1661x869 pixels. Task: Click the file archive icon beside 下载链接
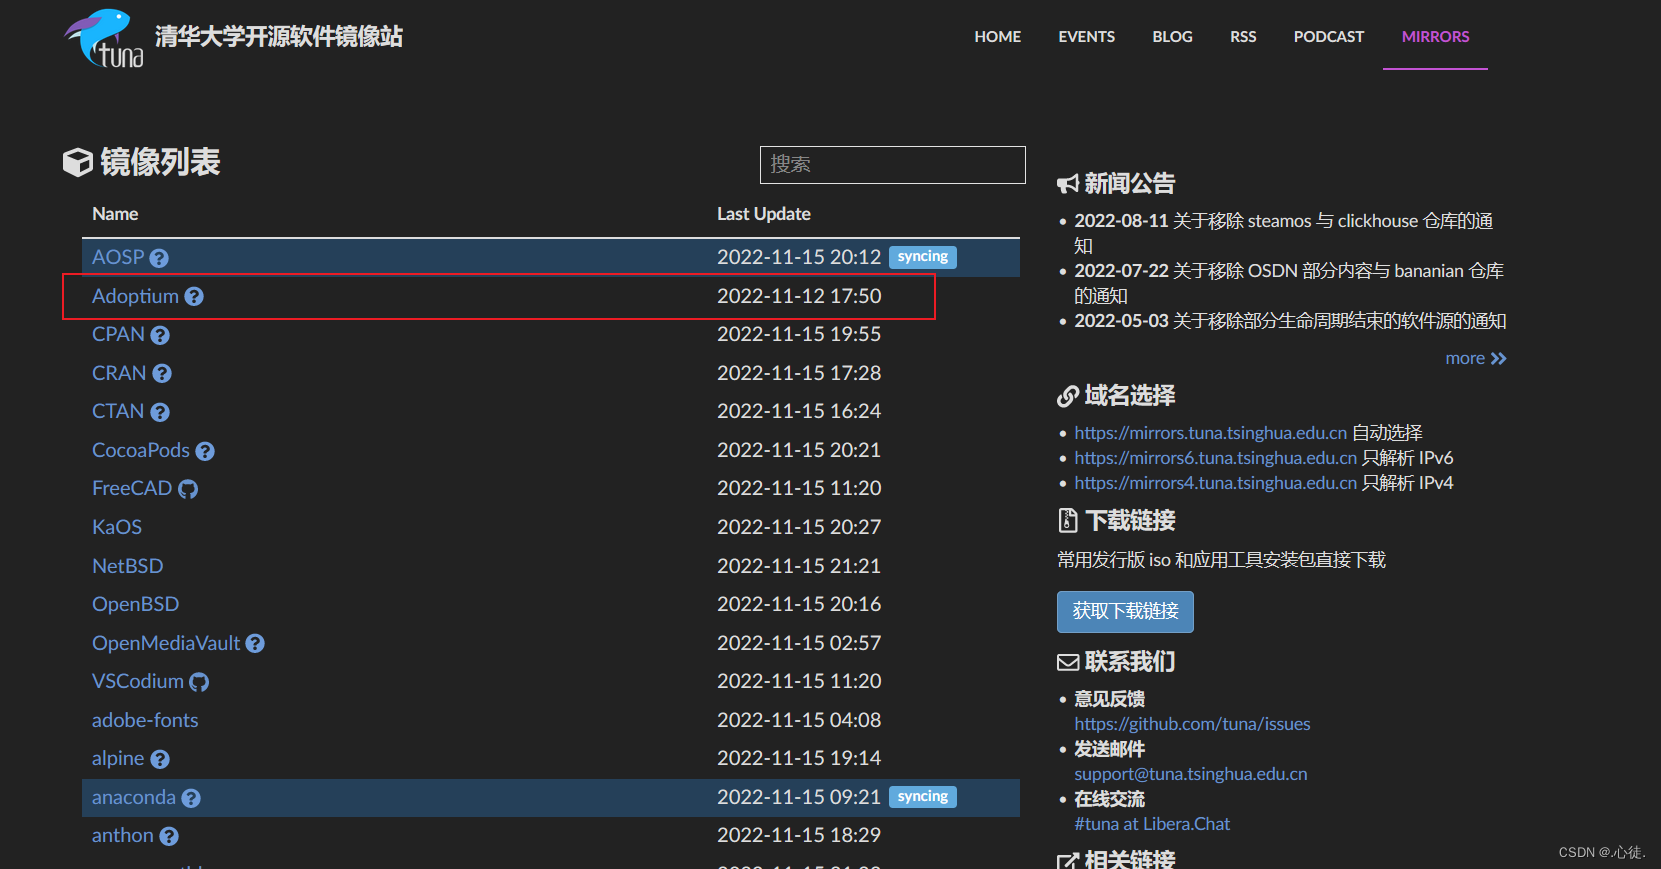[1068, 520]
